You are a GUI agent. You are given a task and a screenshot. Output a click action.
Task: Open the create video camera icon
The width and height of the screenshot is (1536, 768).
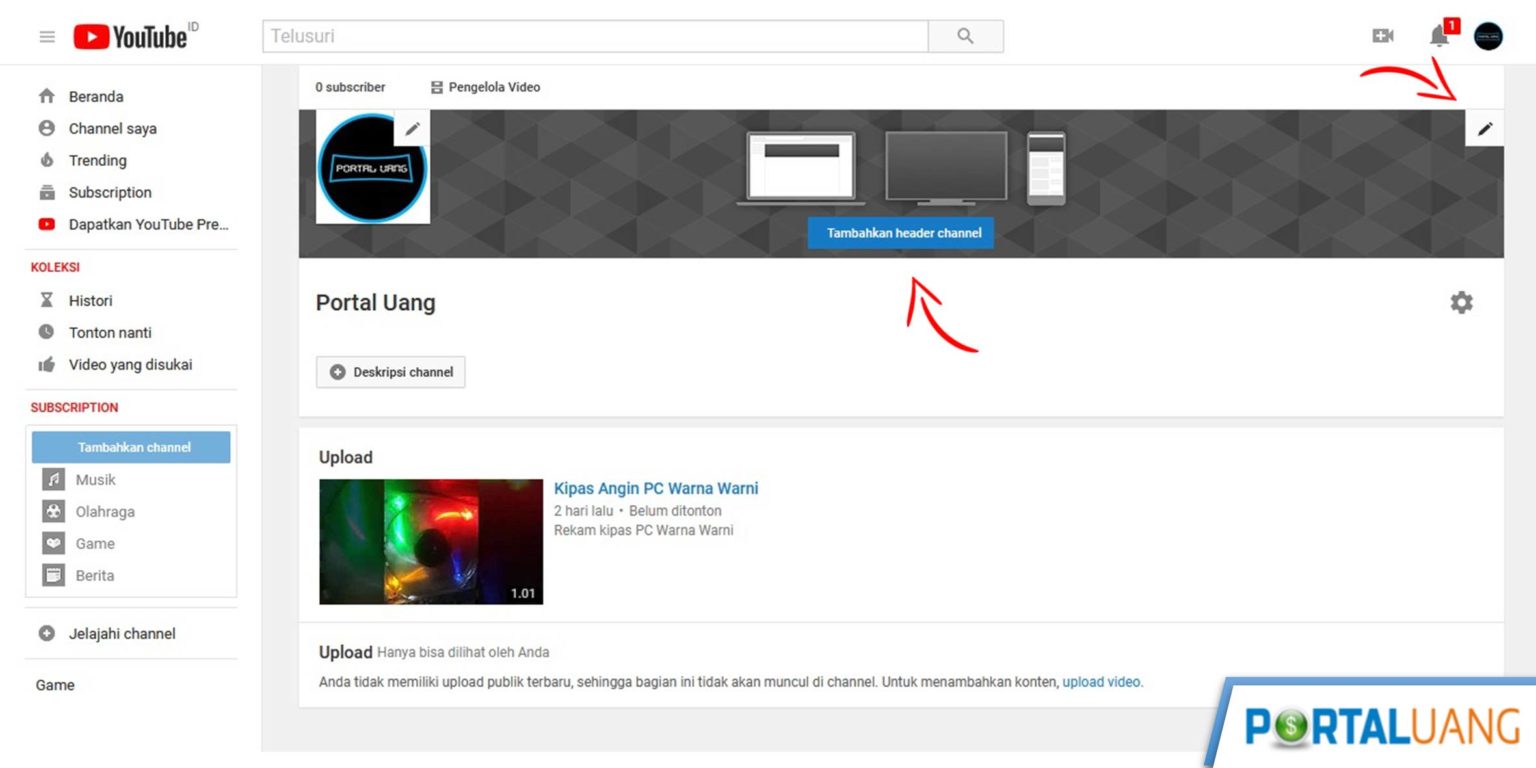[1383, 36]
